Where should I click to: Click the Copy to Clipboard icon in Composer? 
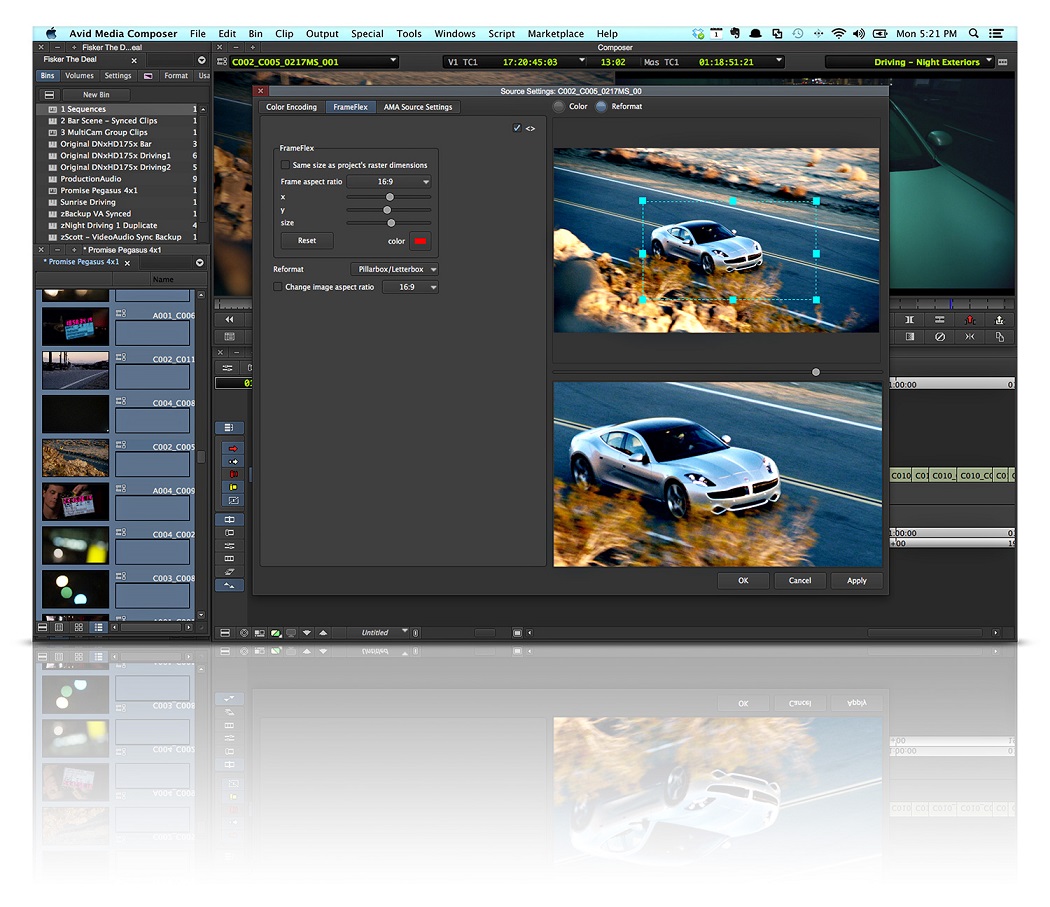point(999,337)
